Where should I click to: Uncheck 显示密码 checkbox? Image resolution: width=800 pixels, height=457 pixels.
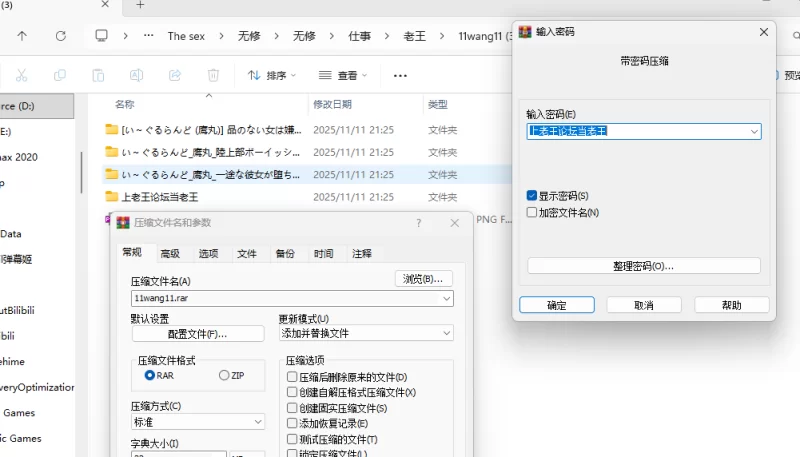click(532, 196)
